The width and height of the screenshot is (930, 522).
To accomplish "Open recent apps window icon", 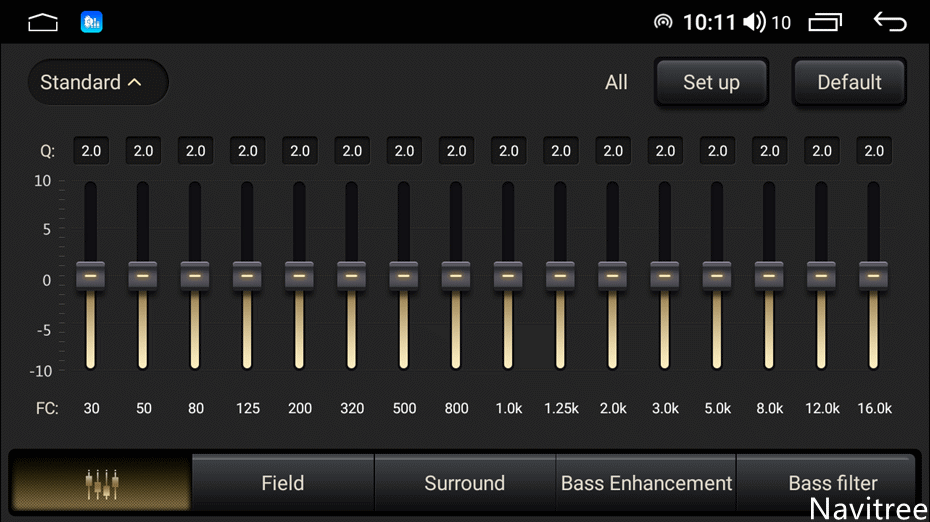I will (825, 22).
